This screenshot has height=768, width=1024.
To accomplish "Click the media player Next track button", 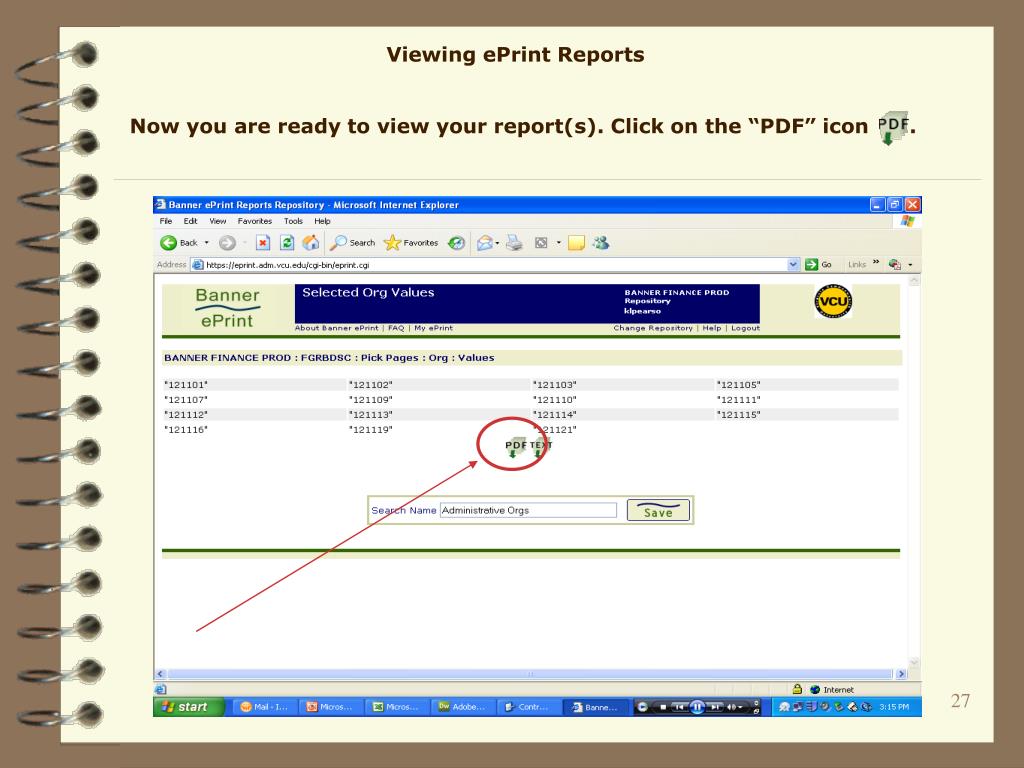I will click(715, 707).
